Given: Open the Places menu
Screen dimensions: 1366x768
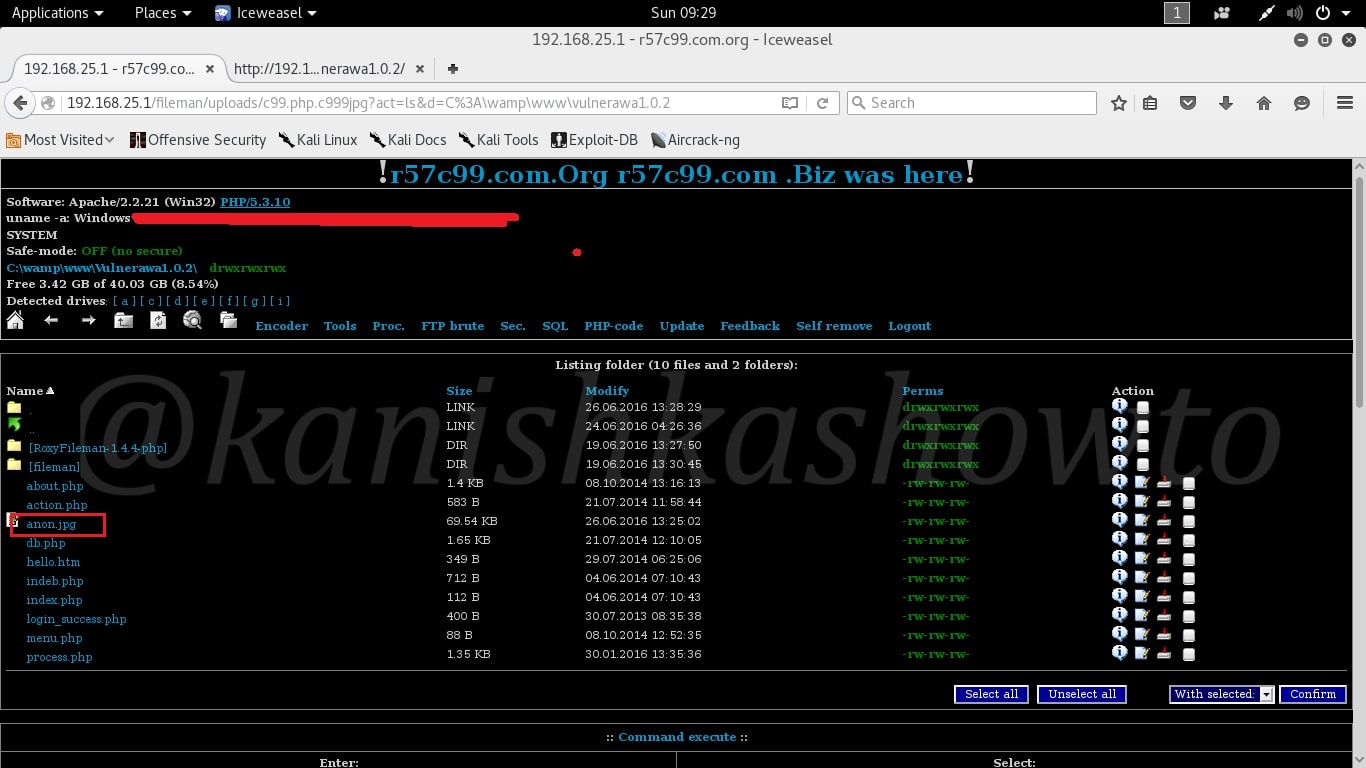Looking at the screenshot, I should 162,13.
